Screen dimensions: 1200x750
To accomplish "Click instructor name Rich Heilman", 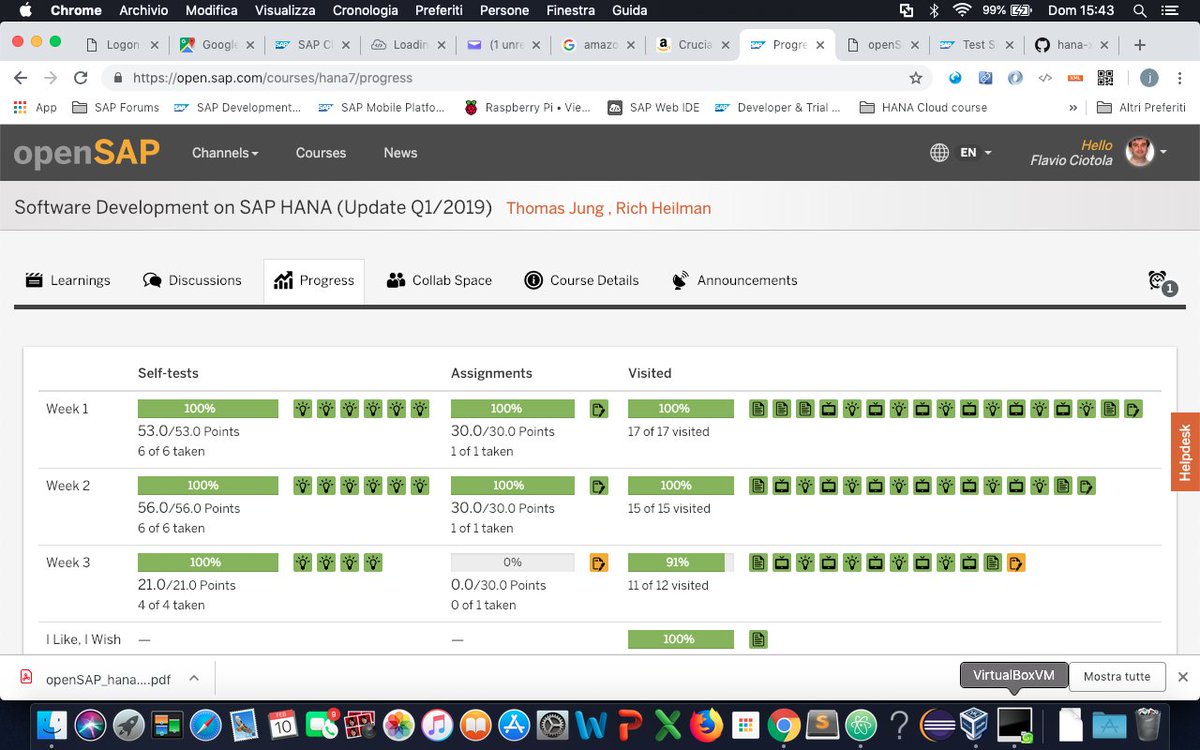I will pyautogui.click(x=663, y=208).
